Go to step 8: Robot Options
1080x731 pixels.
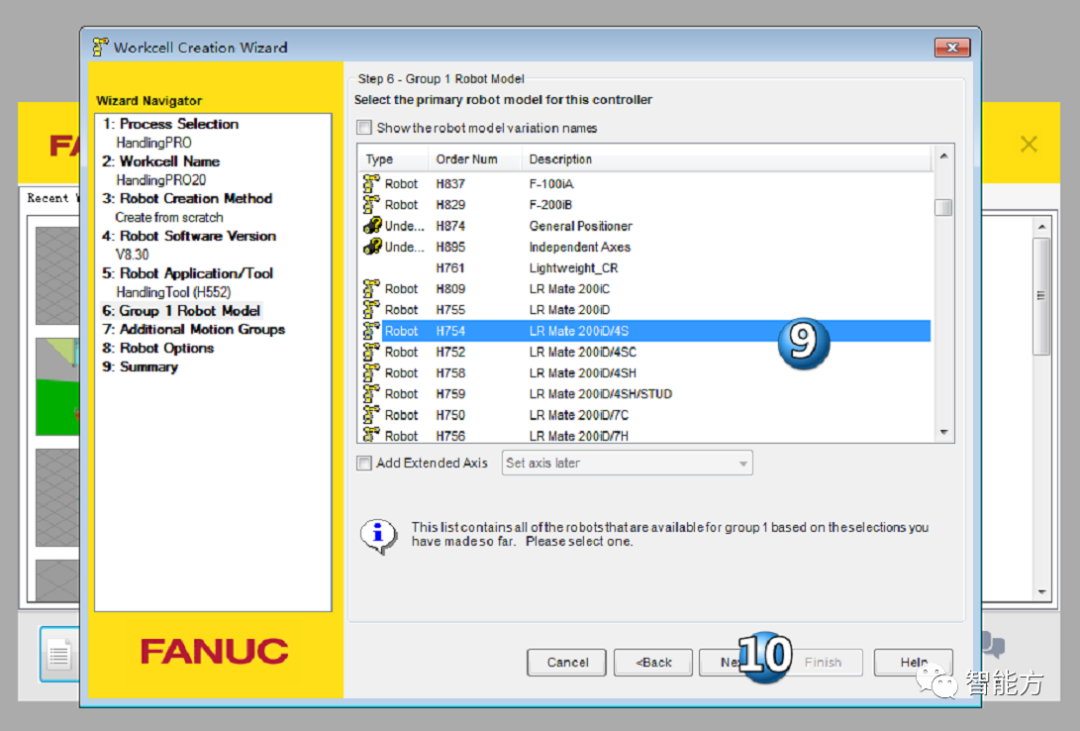click(x=158, y=348)
